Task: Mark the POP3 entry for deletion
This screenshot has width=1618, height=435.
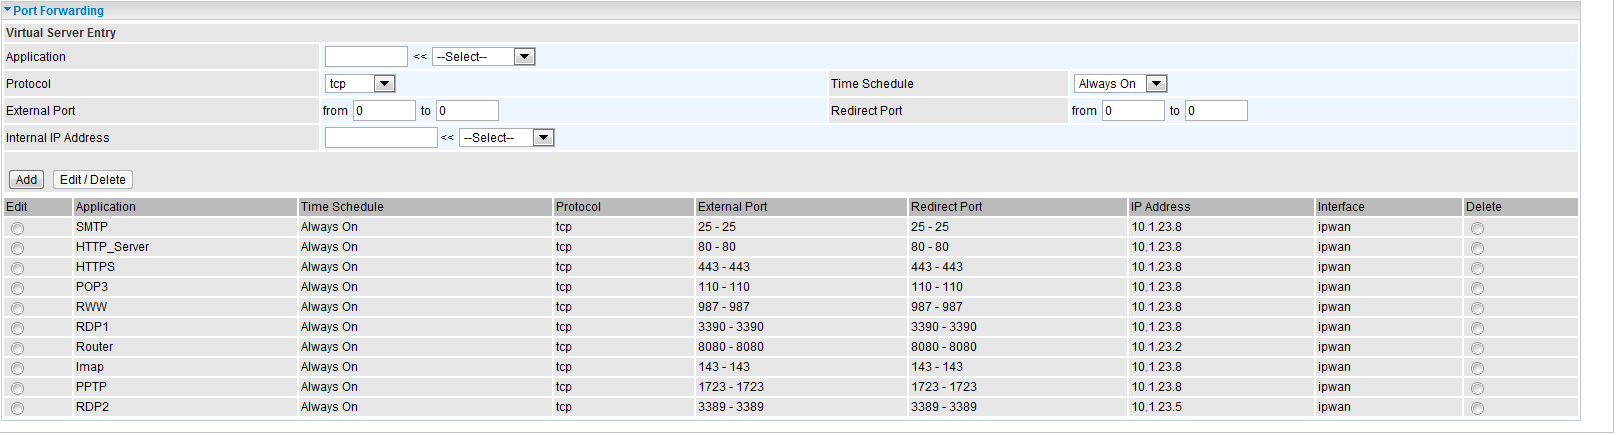Action: 1477,288
